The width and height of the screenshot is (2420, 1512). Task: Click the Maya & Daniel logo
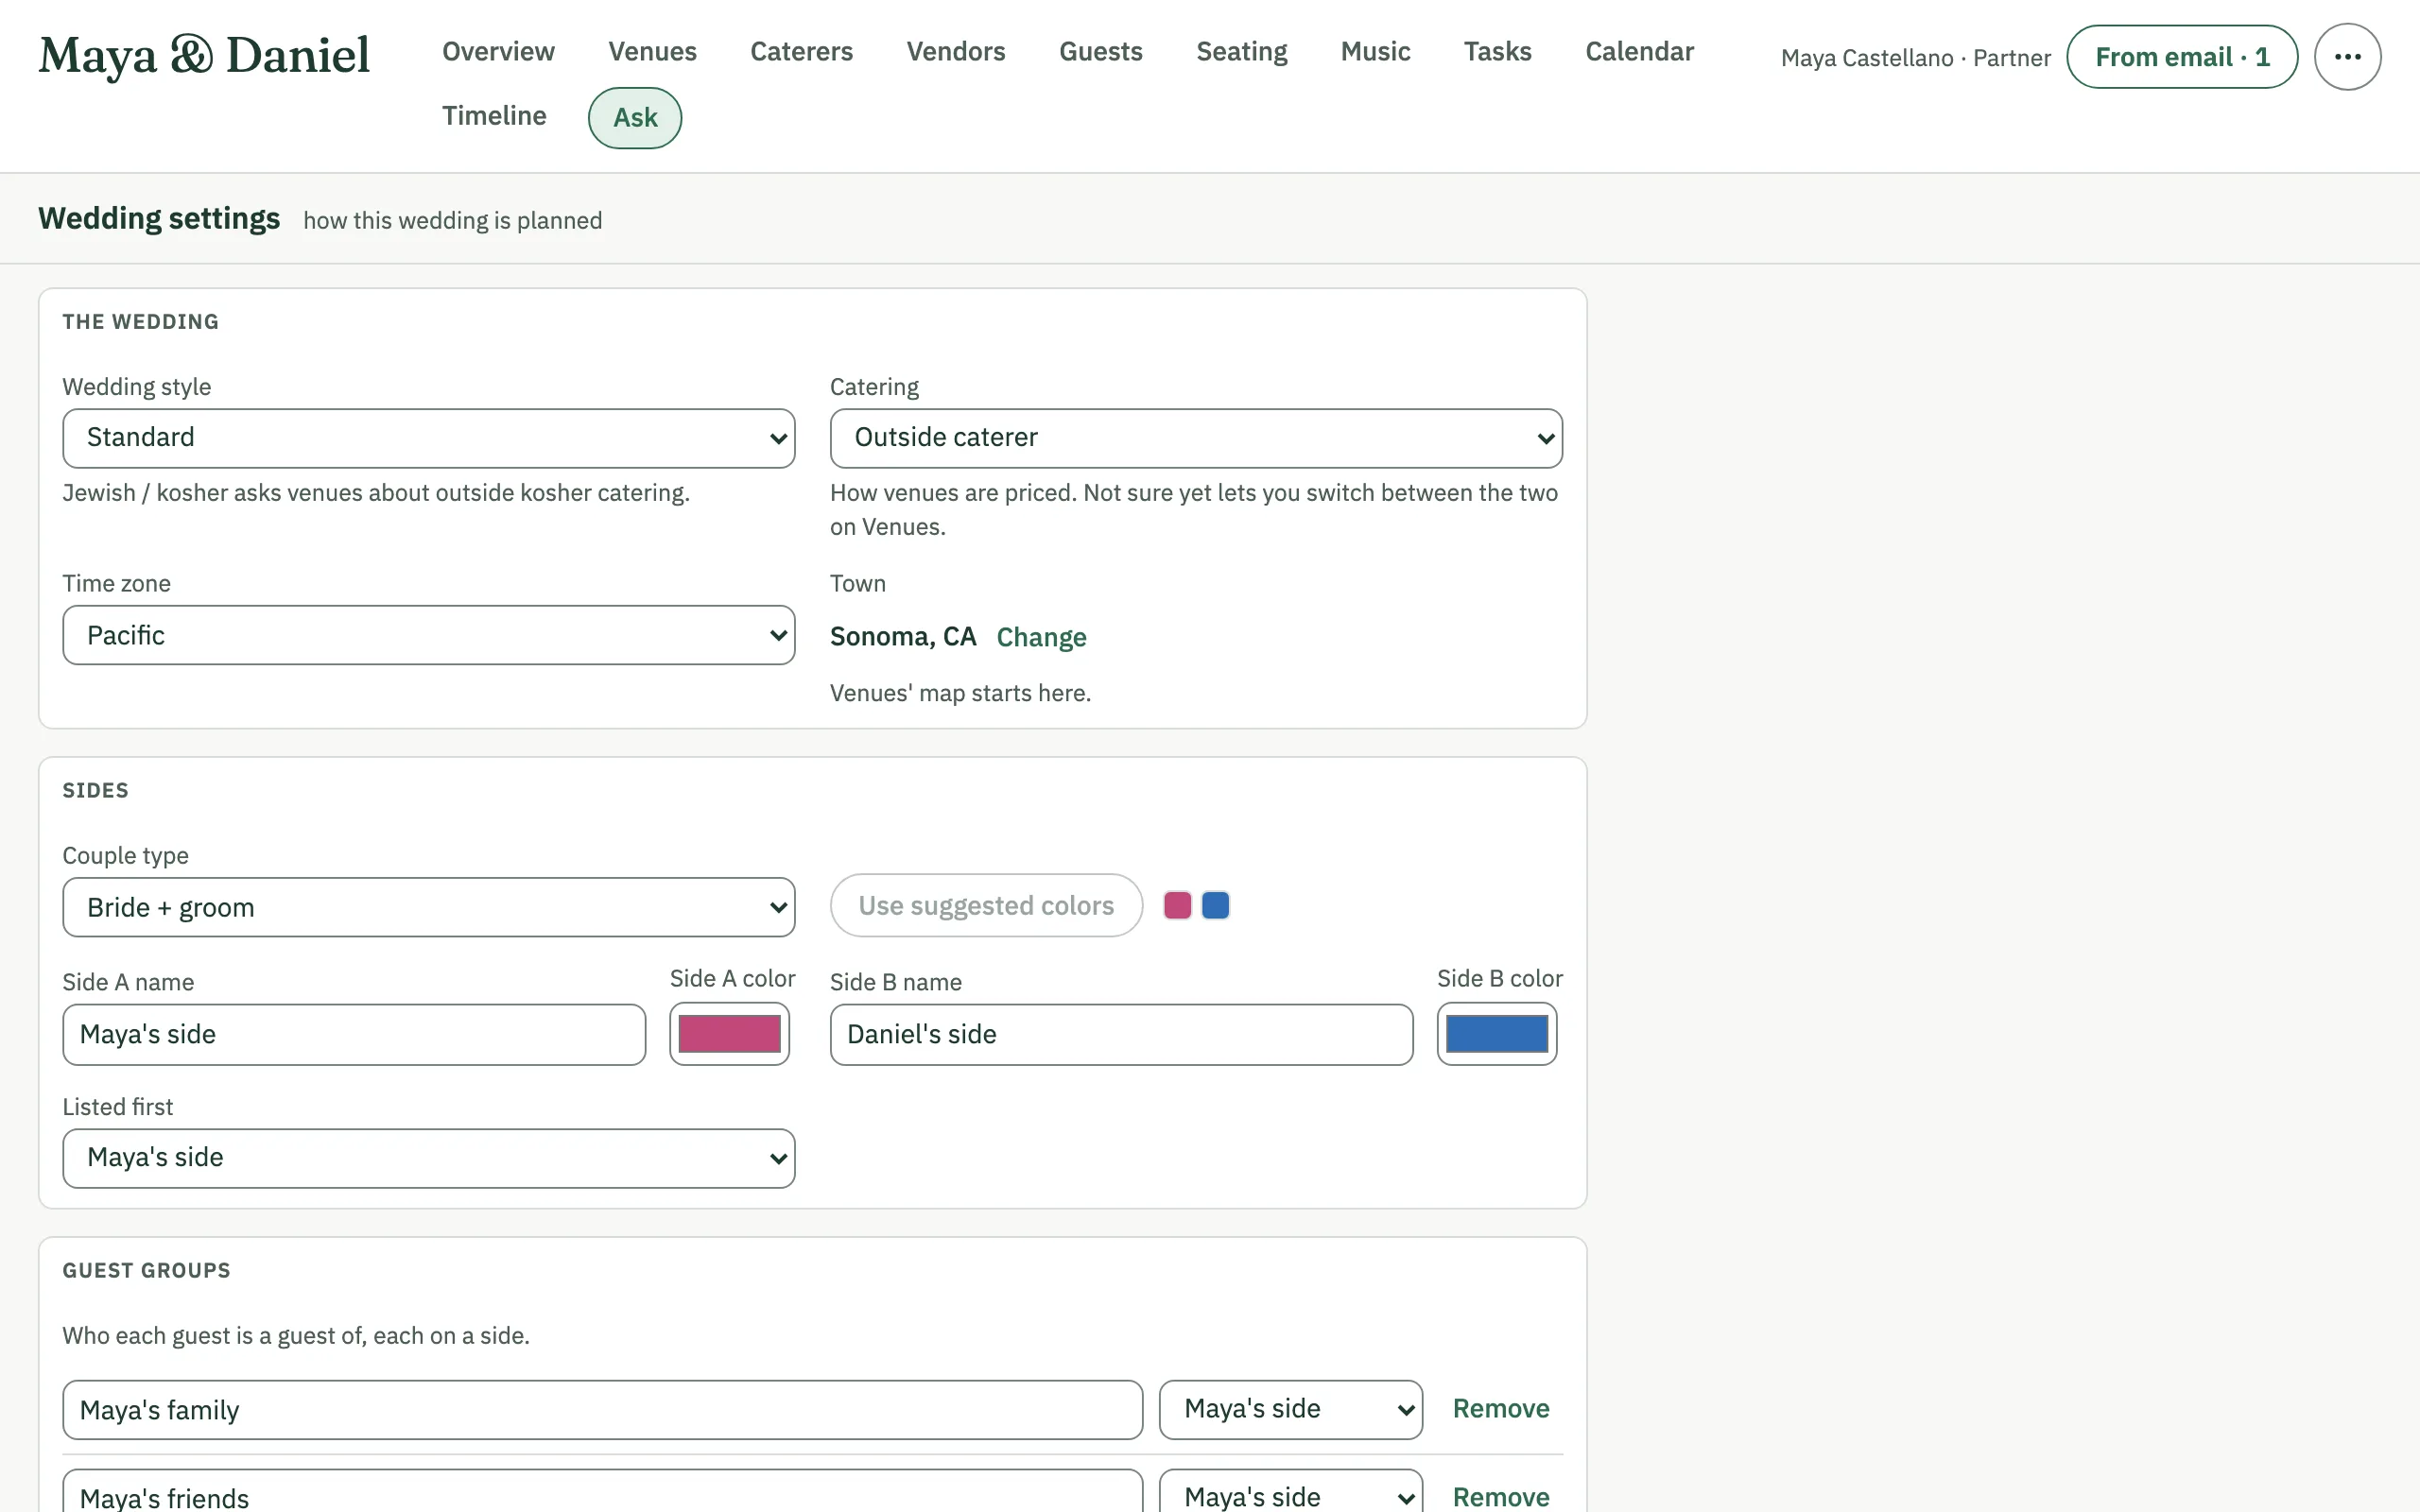coord(204,56)
